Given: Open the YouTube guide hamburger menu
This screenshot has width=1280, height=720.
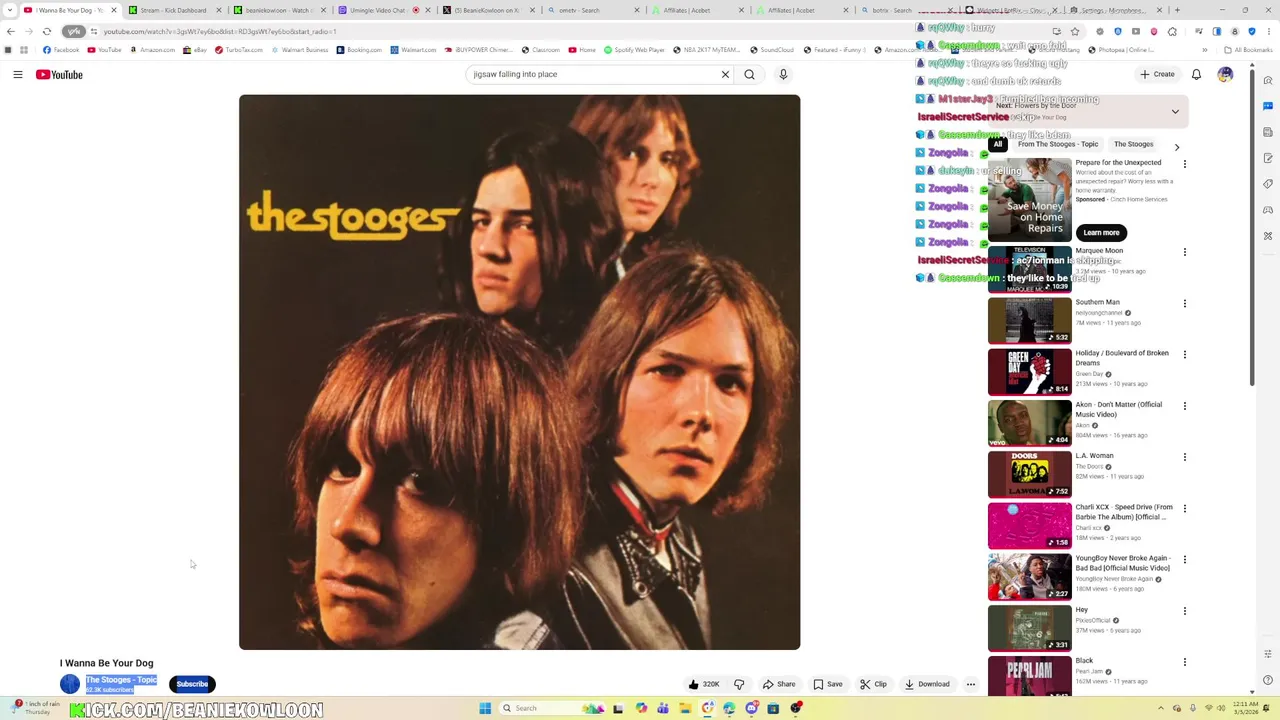Looking at the screenshot, I should (18, 74).
